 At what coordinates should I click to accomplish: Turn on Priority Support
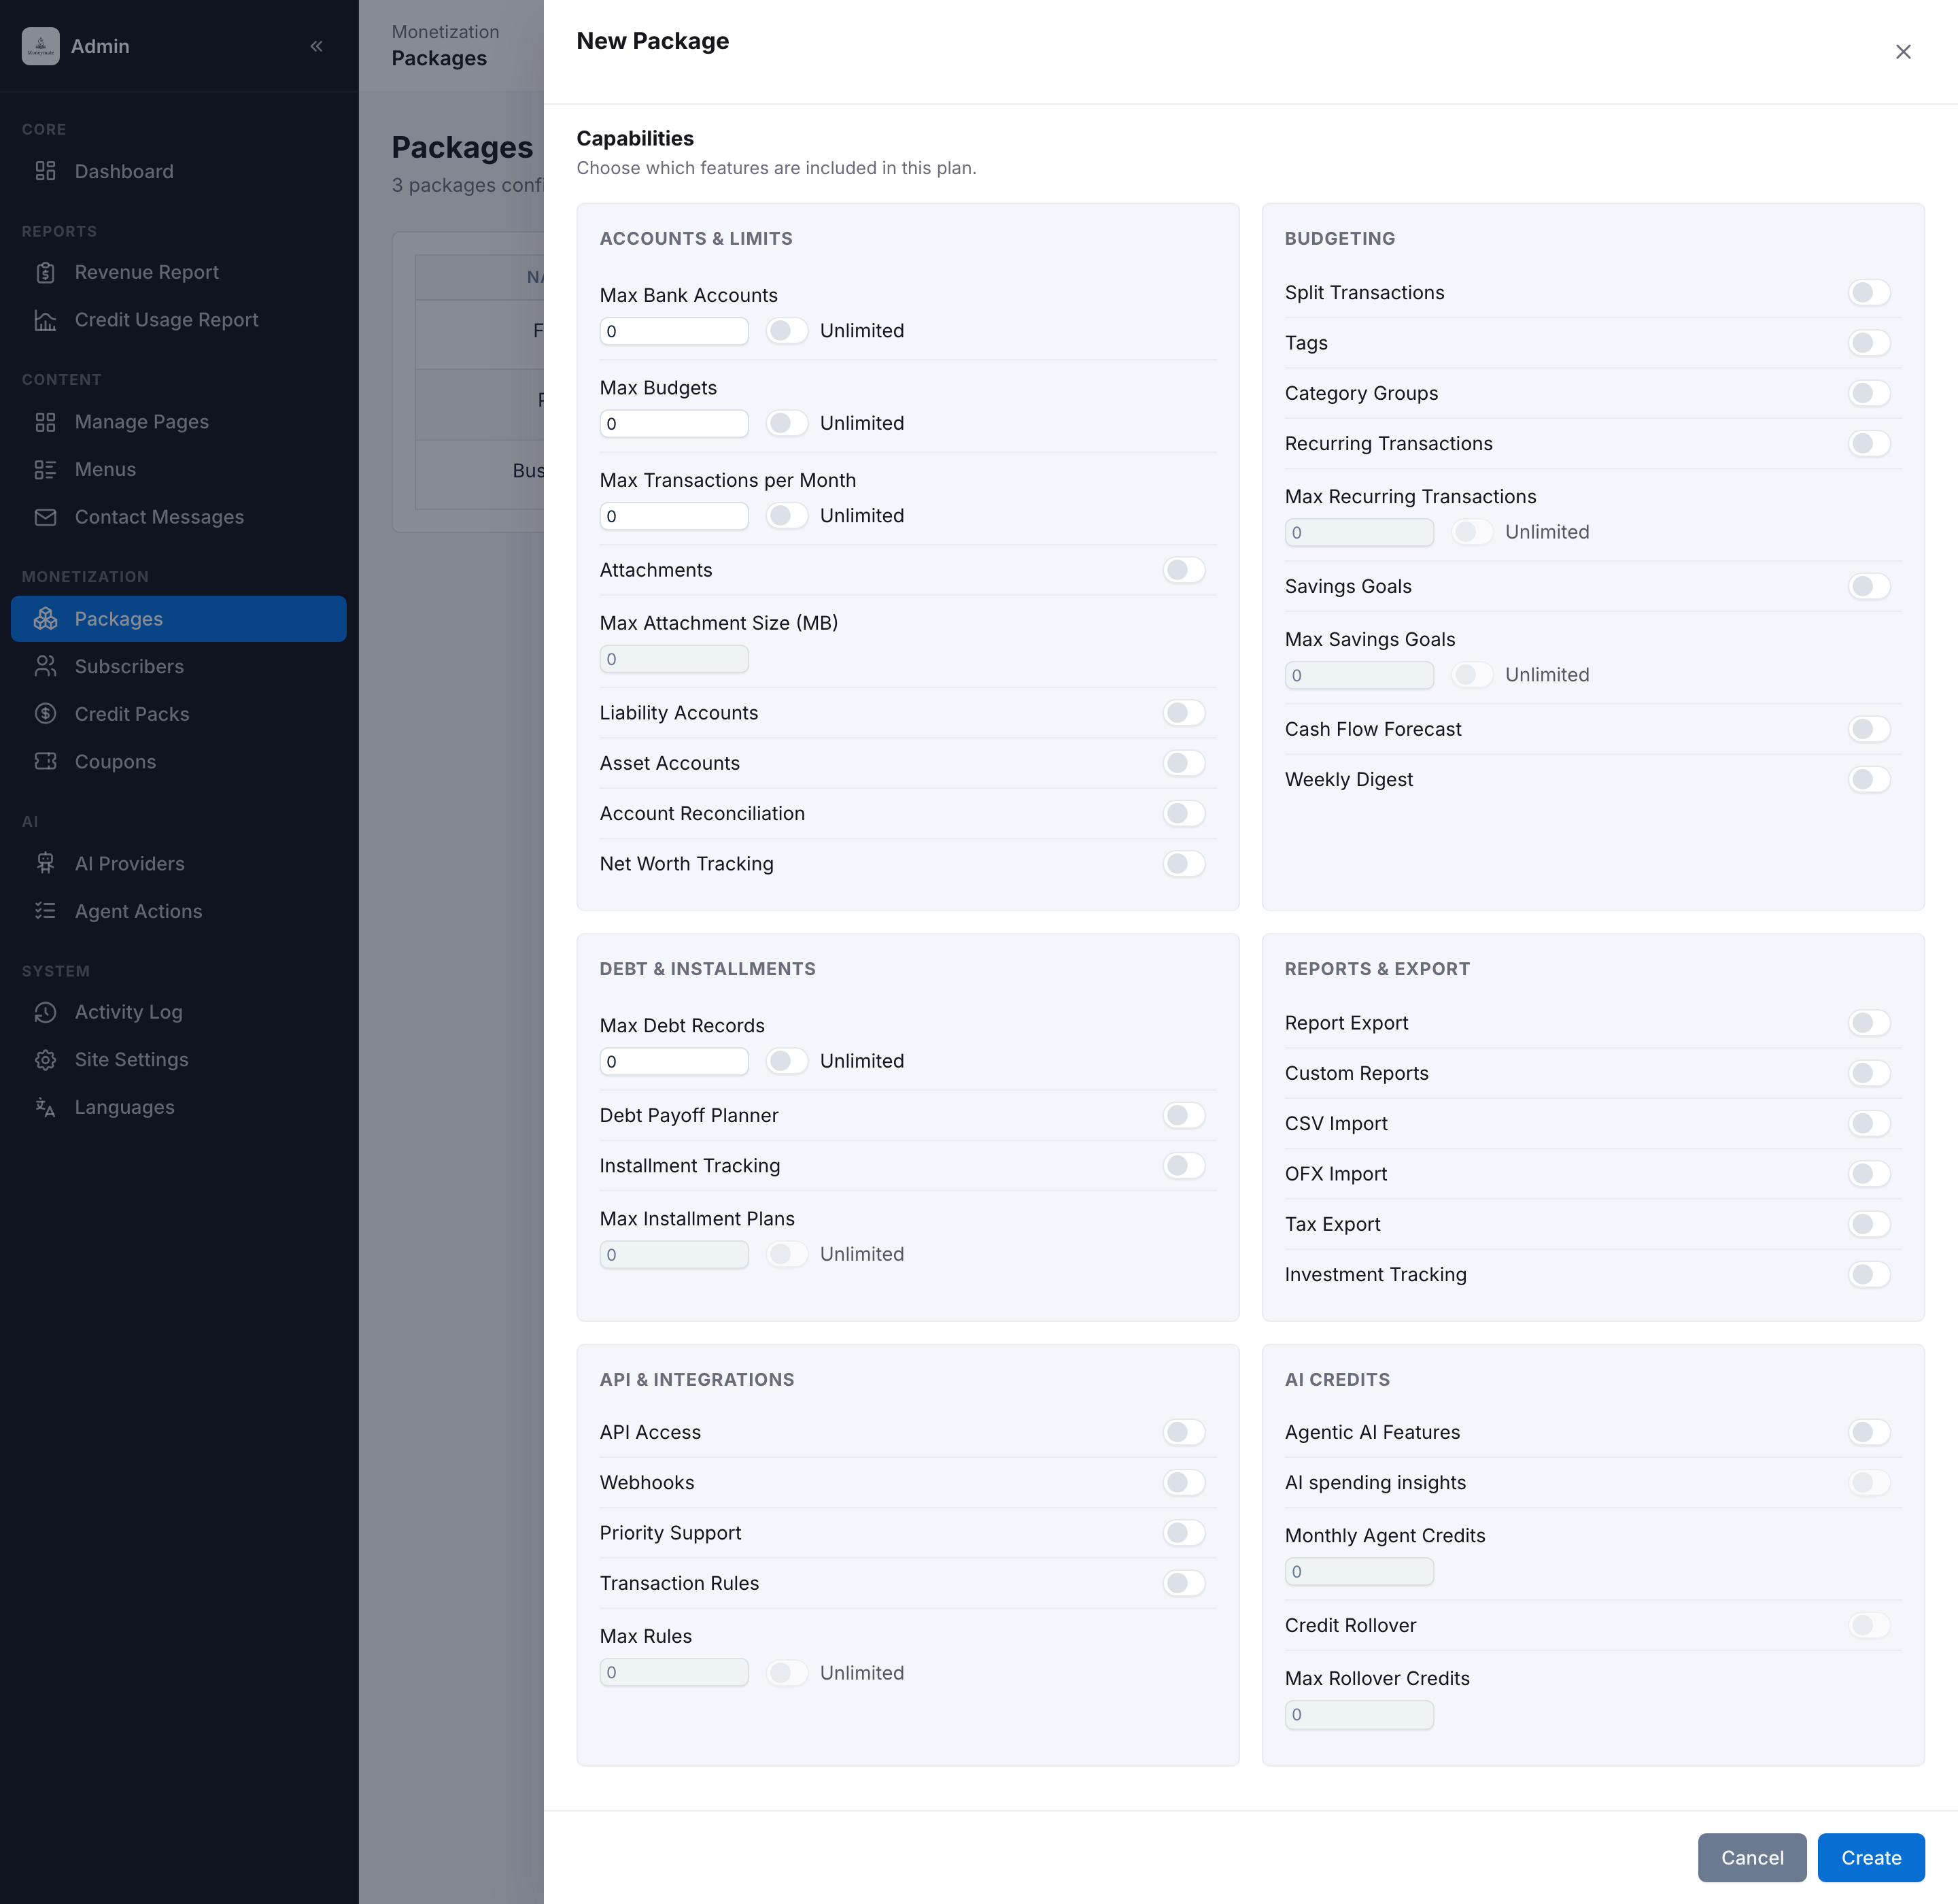(x=1184, y=1533)
